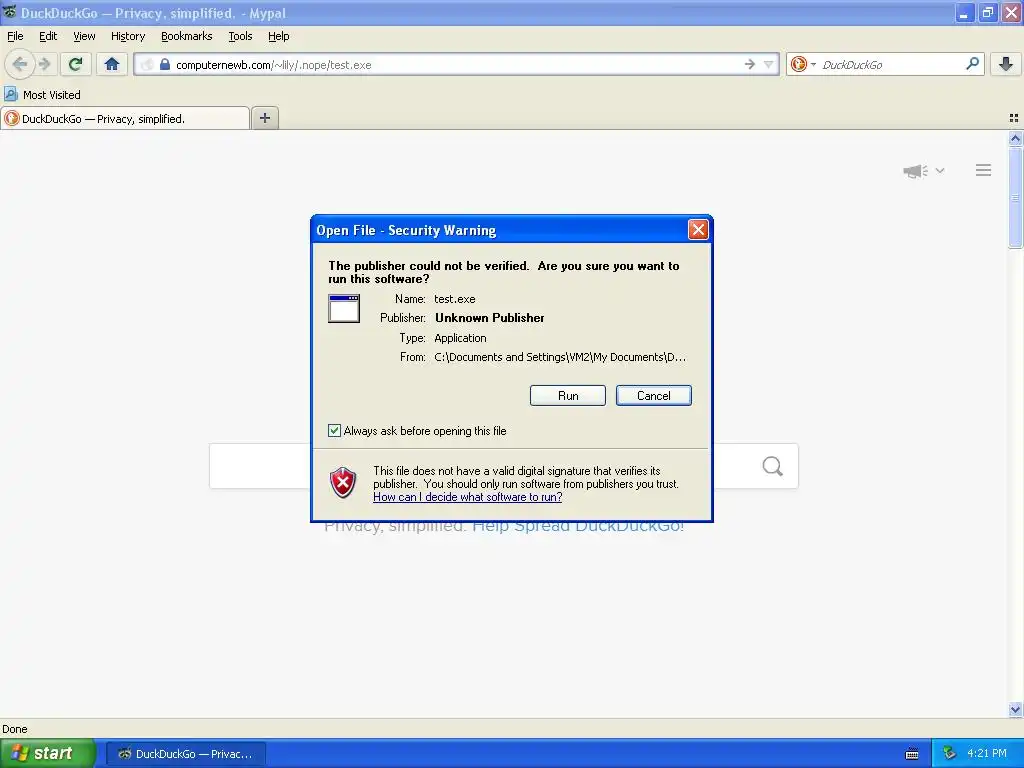Open the Bookmarks menu

pos(187,36)
